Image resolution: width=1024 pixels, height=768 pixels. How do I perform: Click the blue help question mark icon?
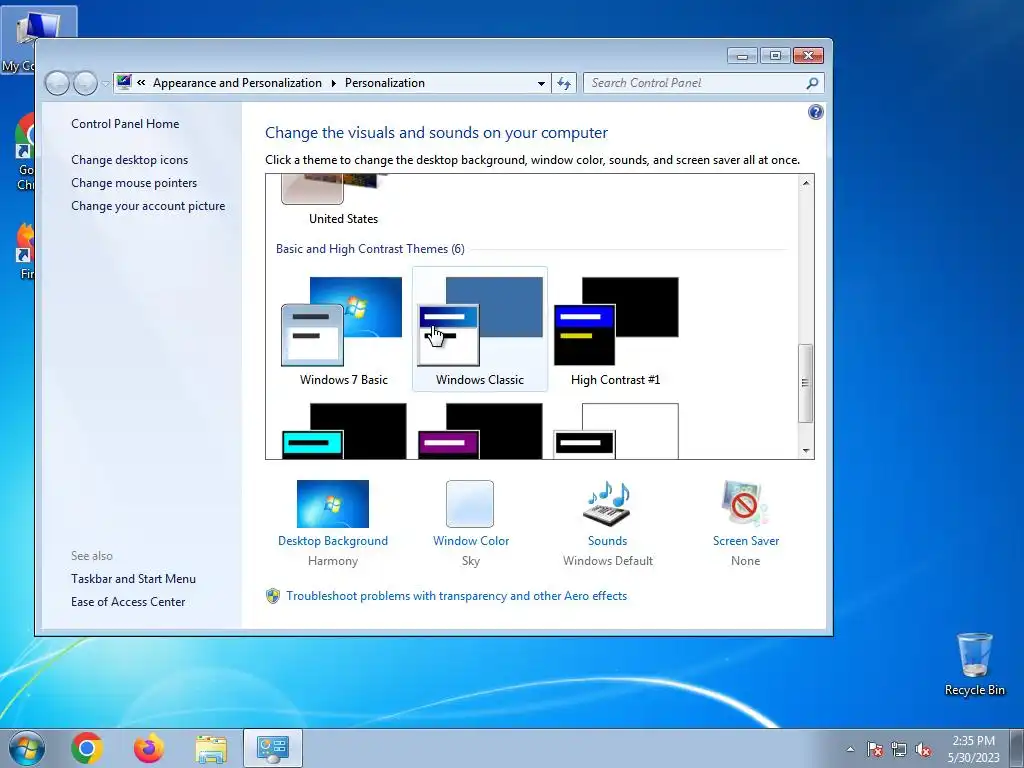[816, 112]
